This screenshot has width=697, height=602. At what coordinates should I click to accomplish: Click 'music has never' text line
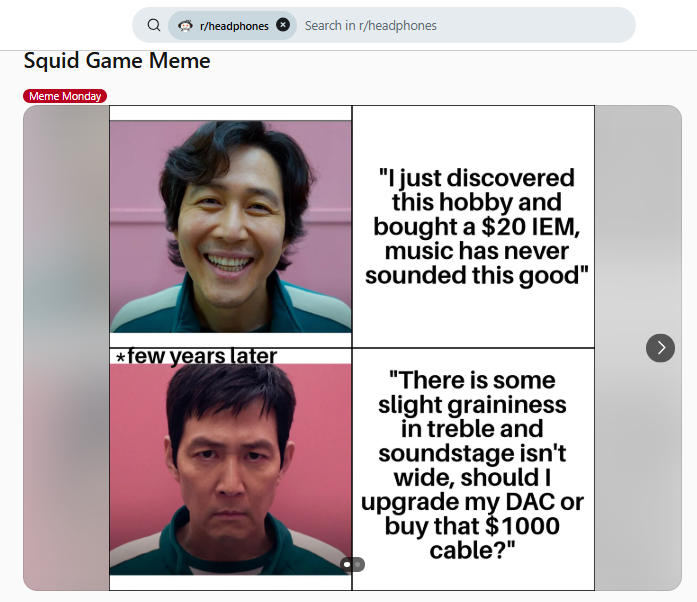point(476,250)
